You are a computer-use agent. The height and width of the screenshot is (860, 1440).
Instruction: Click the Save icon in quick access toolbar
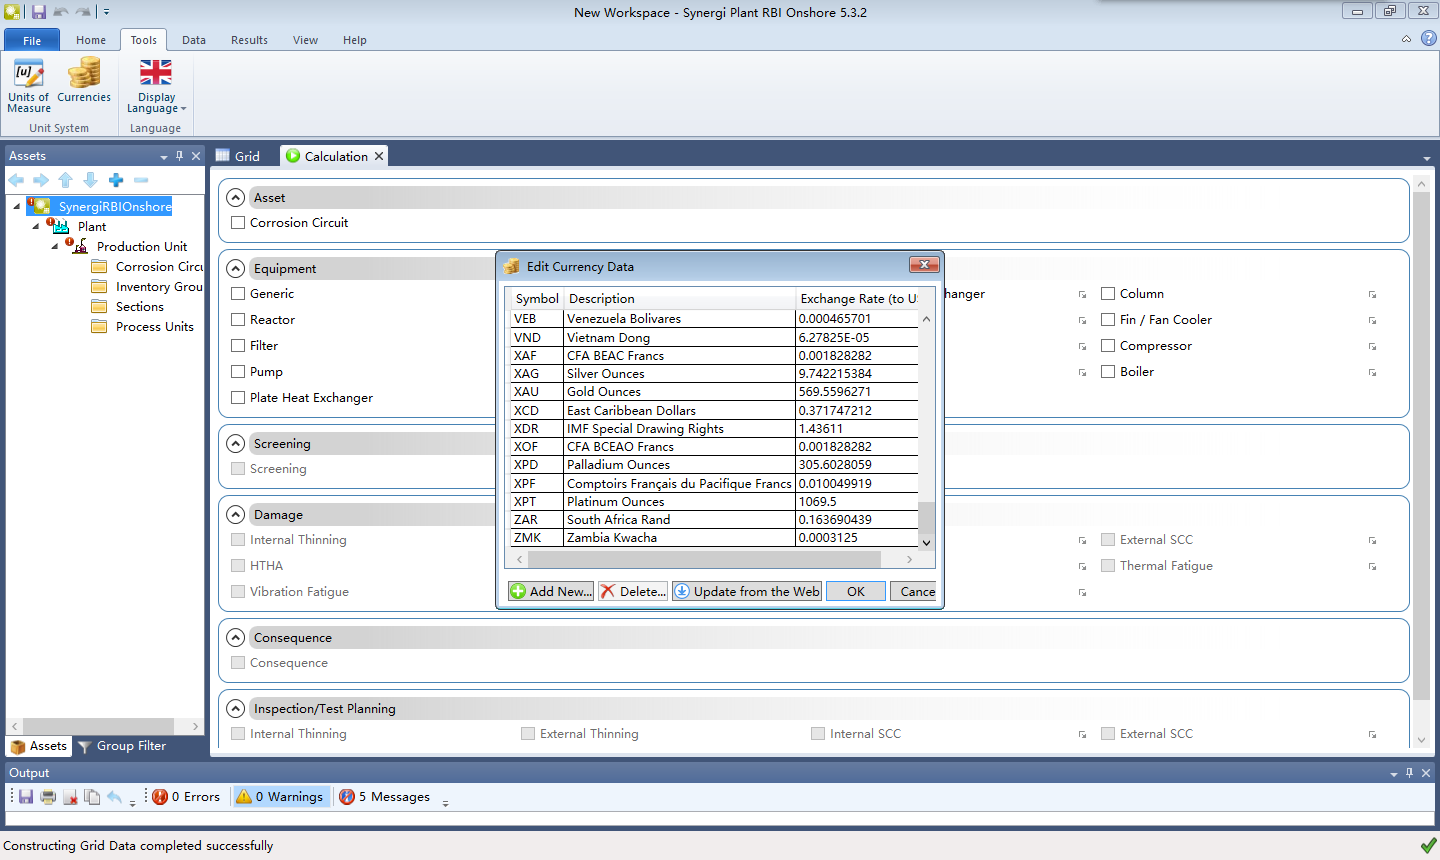(39, 12)
